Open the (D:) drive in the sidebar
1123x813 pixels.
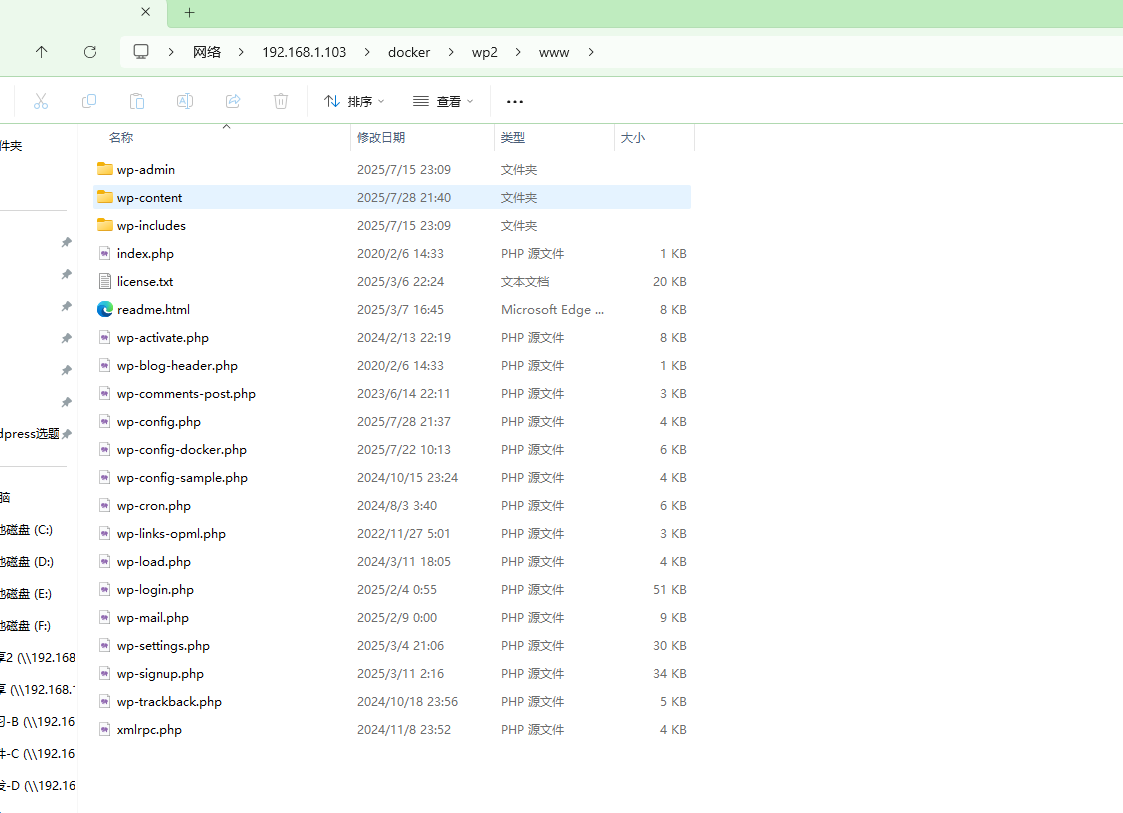click(x=26, y=562)
